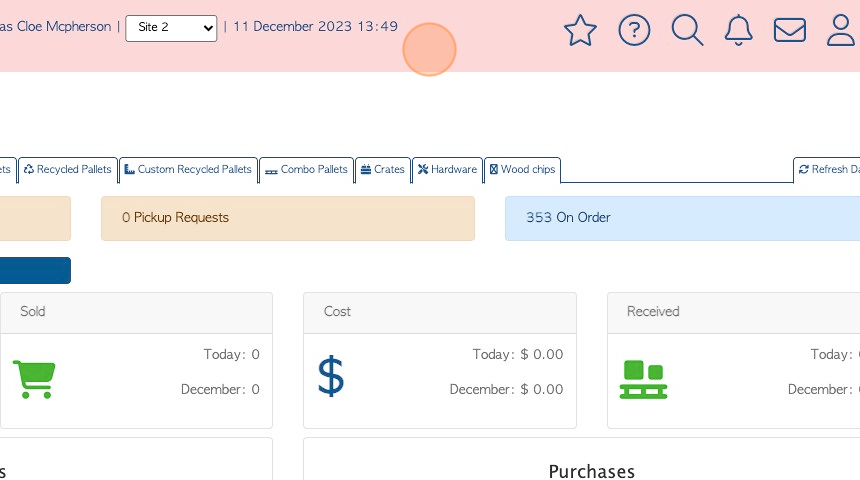This screenshot has width=860, height=480.
Task: Click the blue dollar sign icon
Action: click(331, 376)
